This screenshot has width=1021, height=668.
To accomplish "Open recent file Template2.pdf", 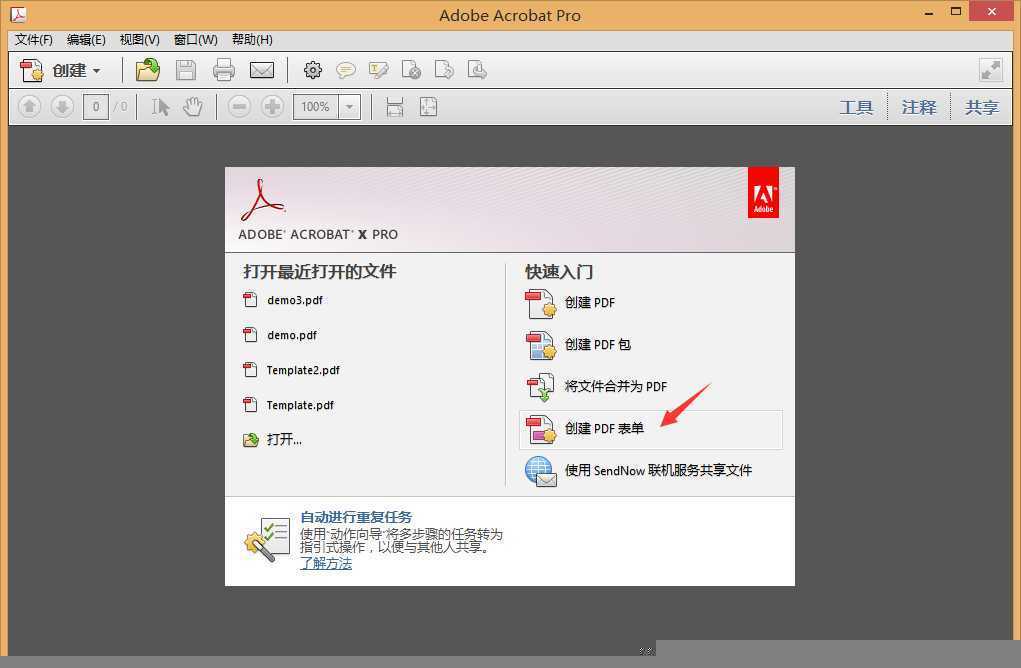I will [303, 370].
